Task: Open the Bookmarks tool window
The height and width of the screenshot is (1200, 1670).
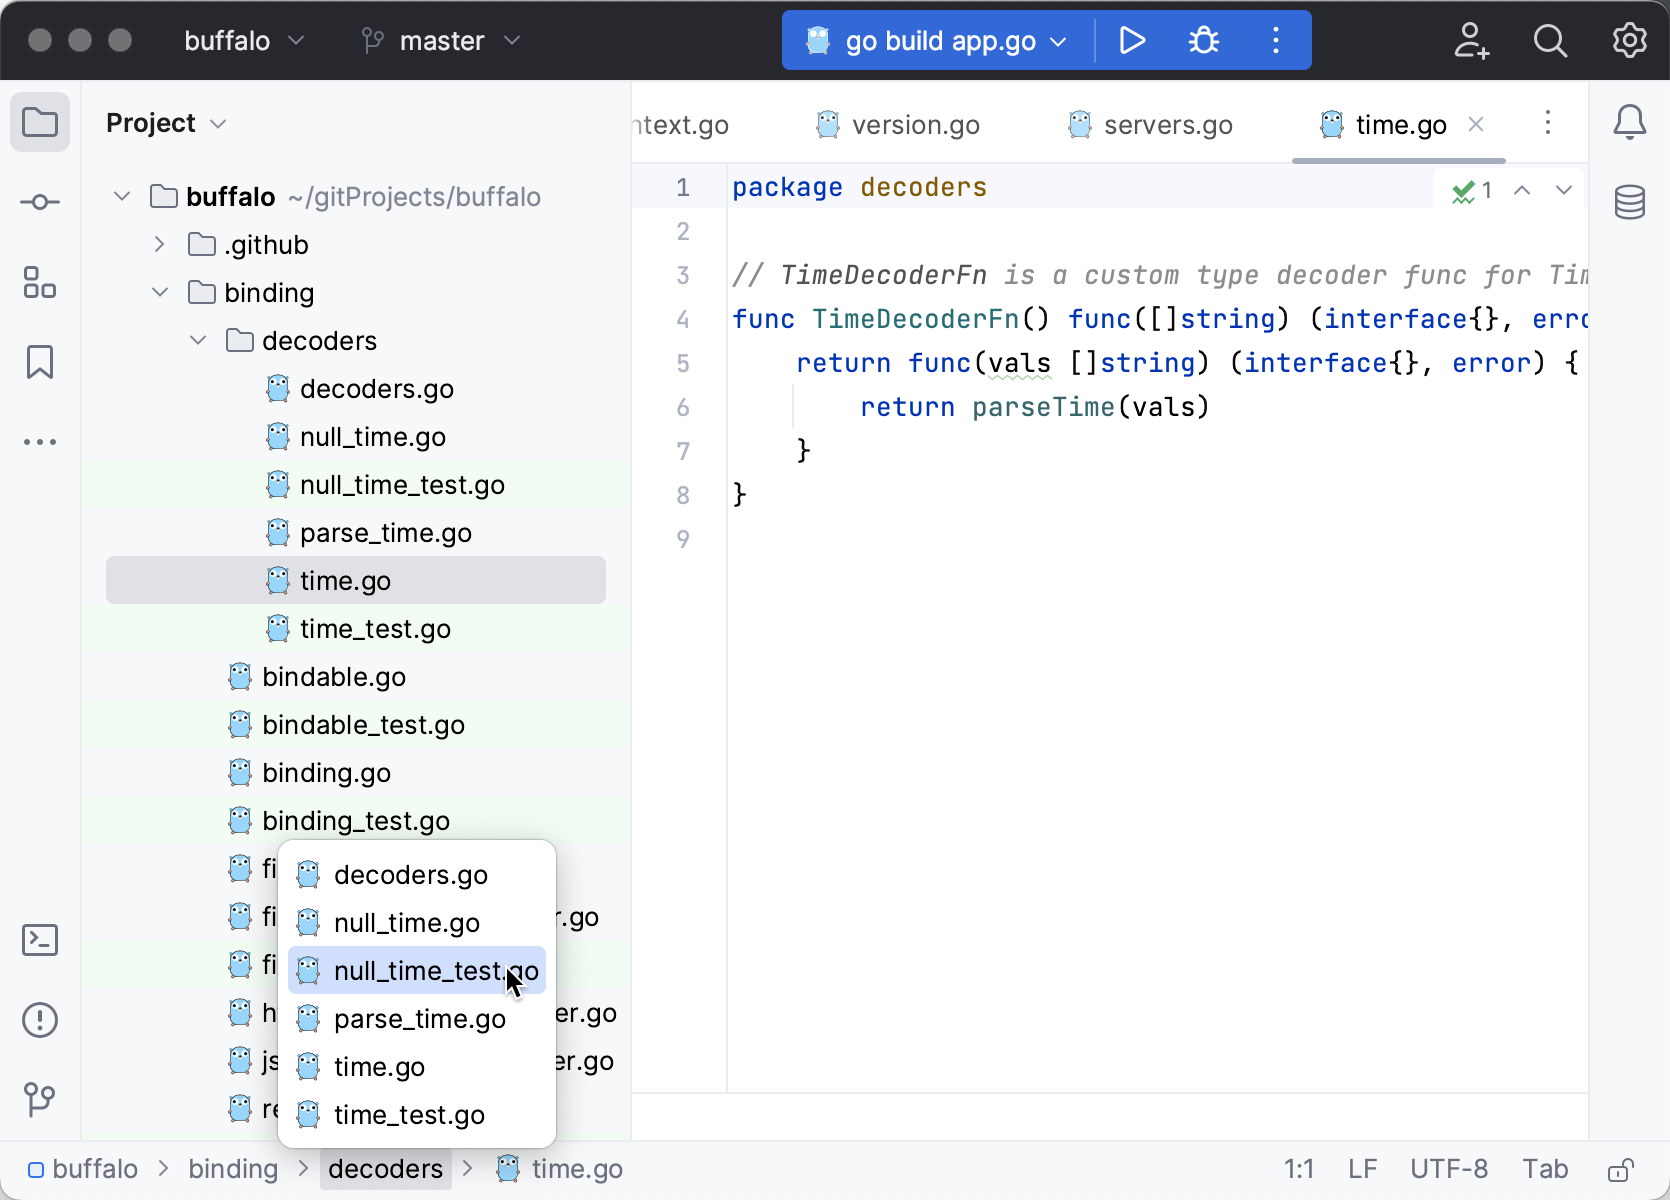Action: point(40,362)
